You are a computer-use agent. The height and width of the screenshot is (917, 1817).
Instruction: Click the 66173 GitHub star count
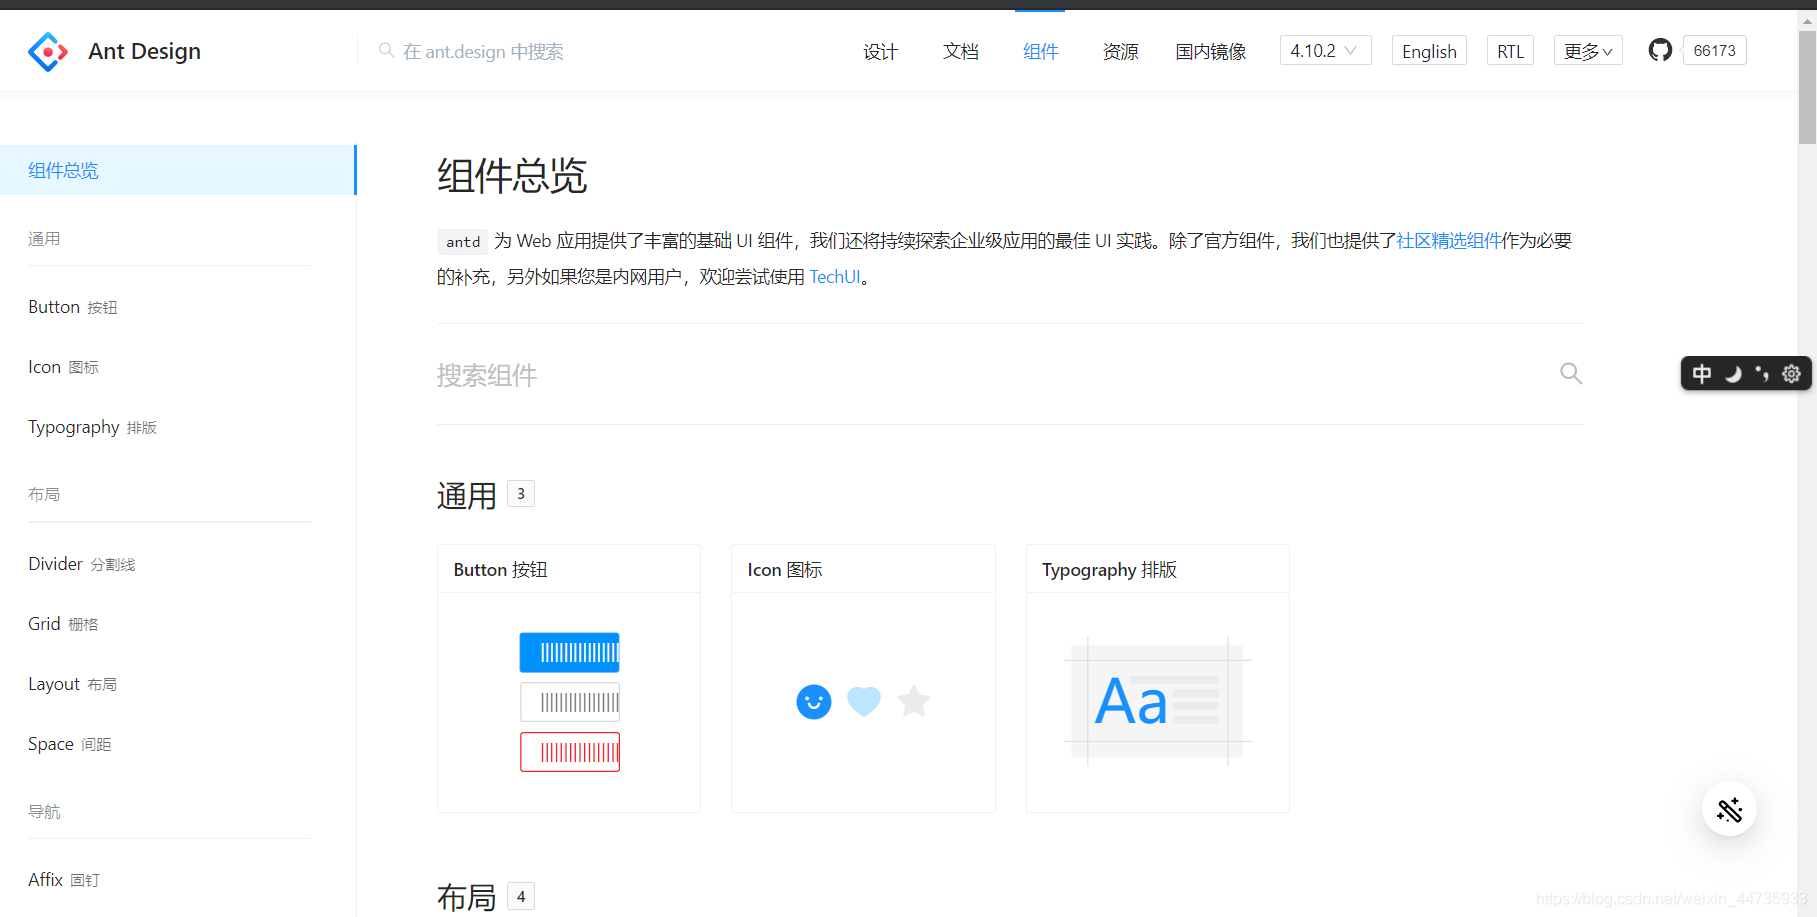[1715, 50]
